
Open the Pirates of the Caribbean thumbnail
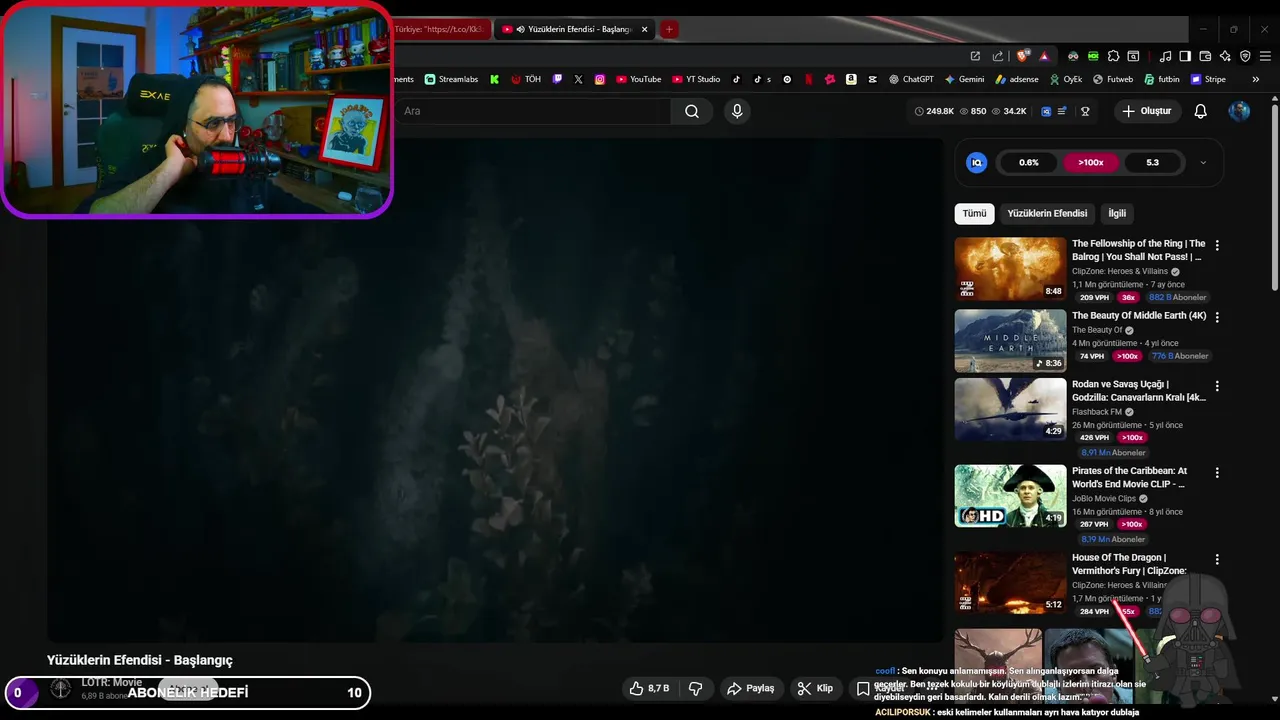pos(1010,495)
